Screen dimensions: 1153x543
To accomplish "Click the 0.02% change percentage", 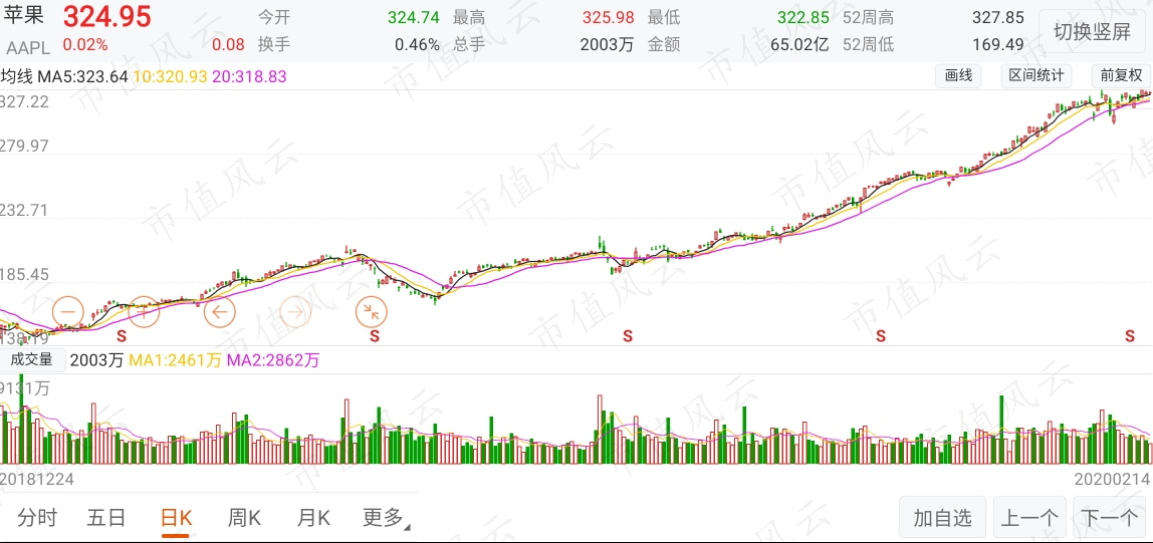I will 85,45.
